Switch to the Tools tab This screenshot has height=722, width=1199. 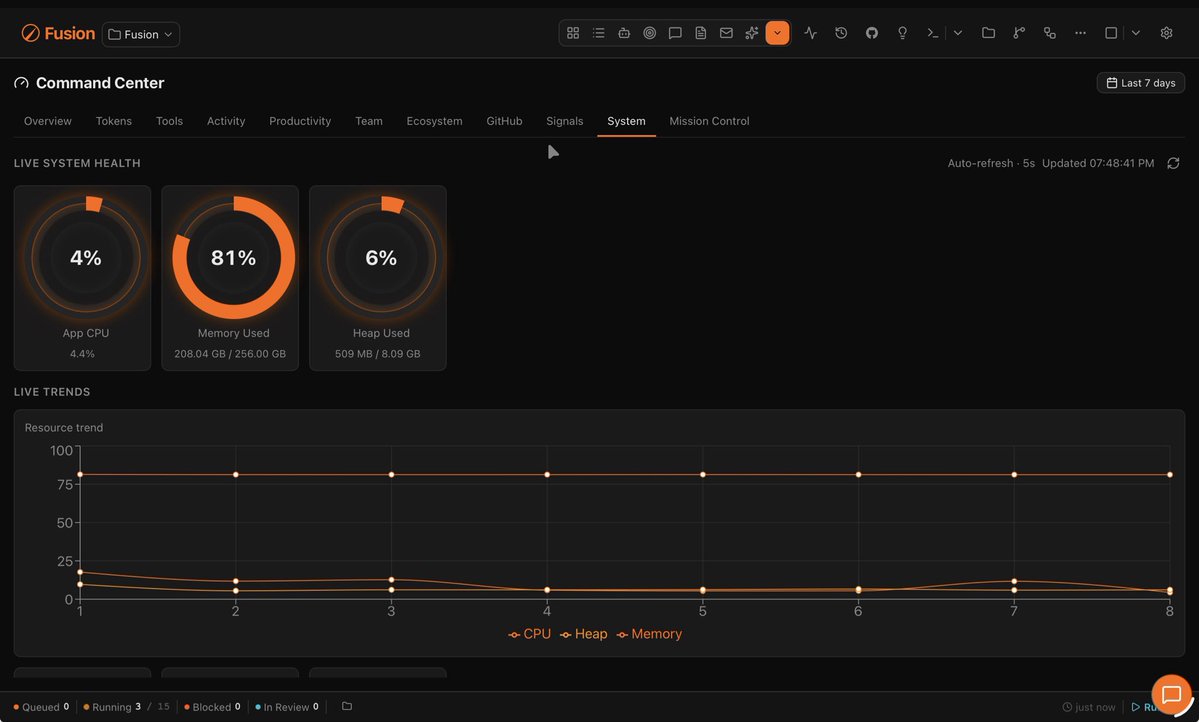point(169,121)
